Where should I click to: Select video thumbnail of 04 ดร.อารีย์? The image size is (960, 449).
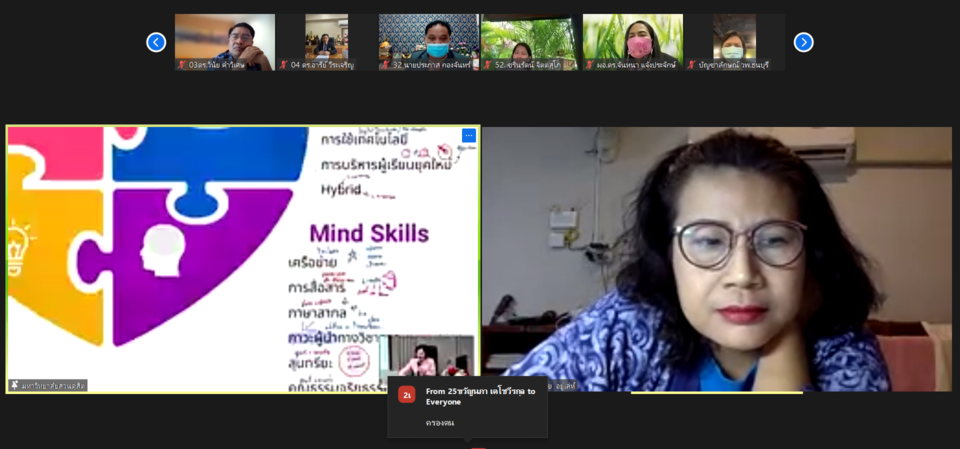click(x=326, y=42)
